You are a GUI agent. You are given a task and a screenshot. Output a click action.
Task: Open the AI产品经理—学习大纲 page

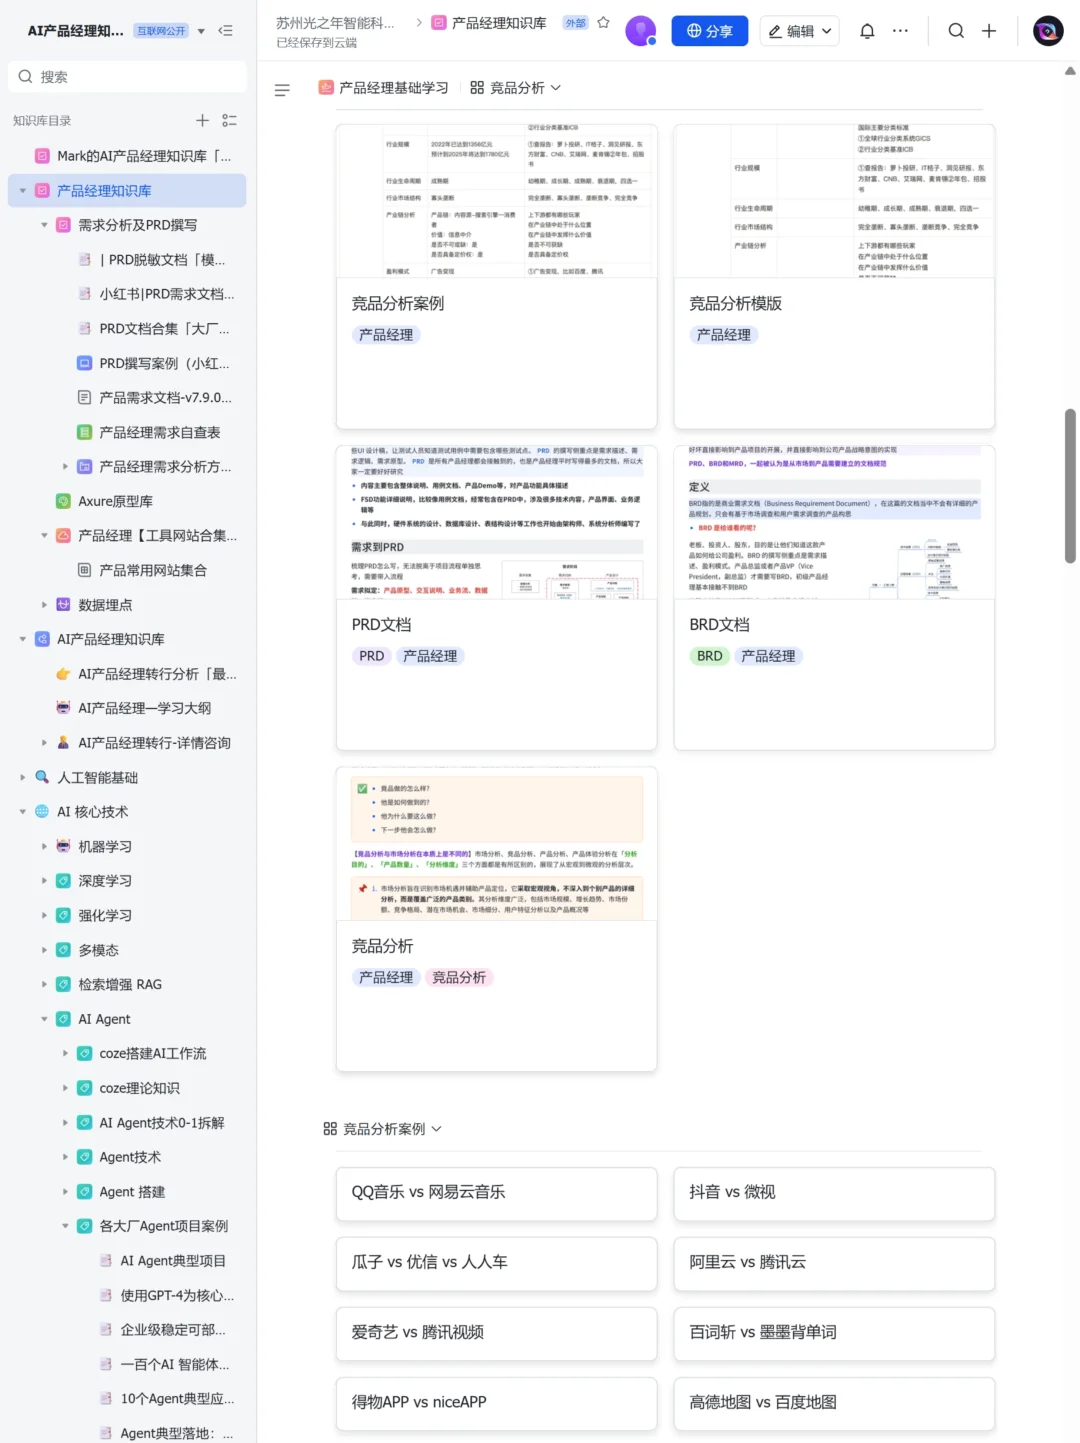pos(144,708)
